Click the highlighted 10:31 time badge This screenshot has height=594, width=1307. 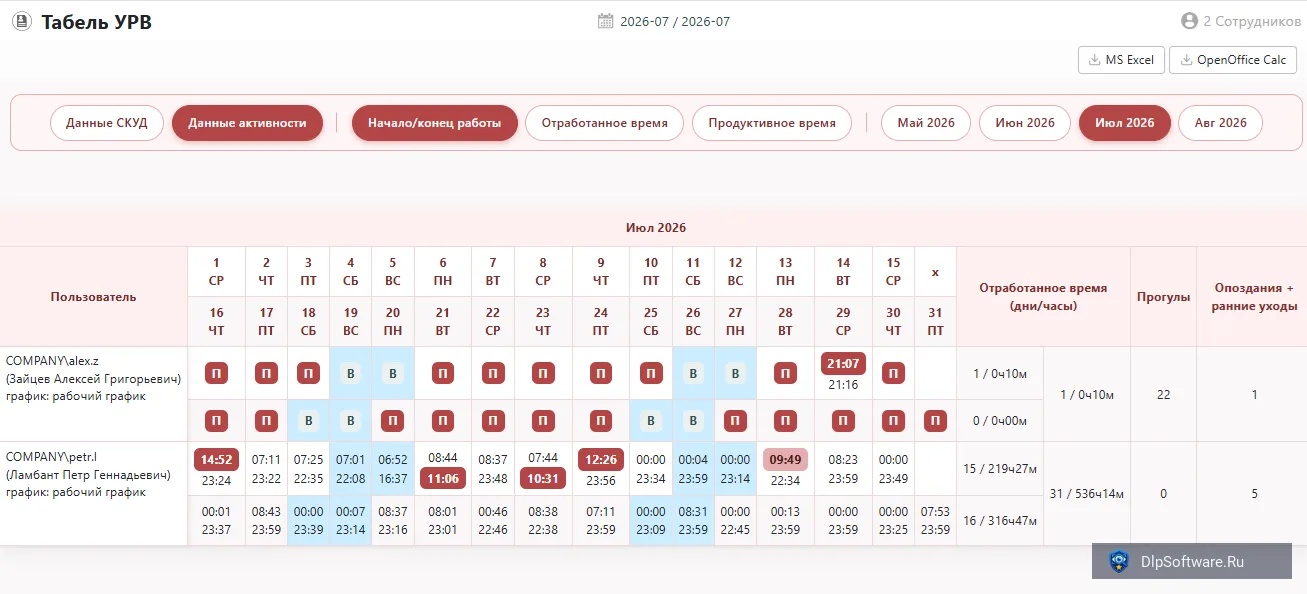pos(543,478)
